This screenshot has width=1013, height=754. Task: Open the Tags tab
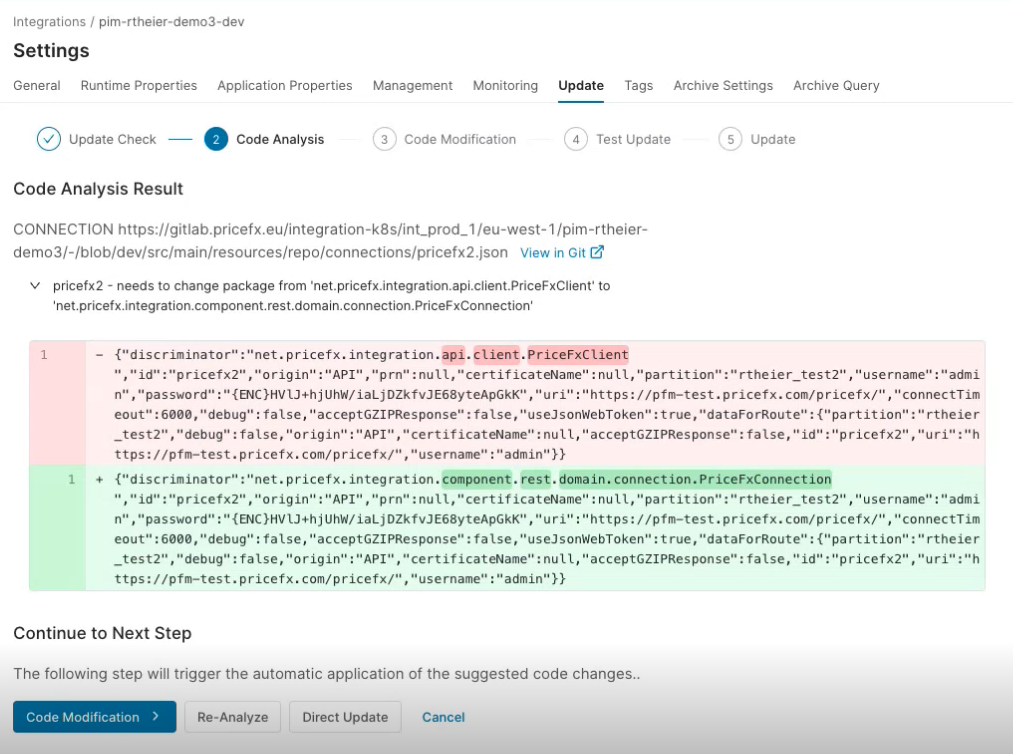639,86
